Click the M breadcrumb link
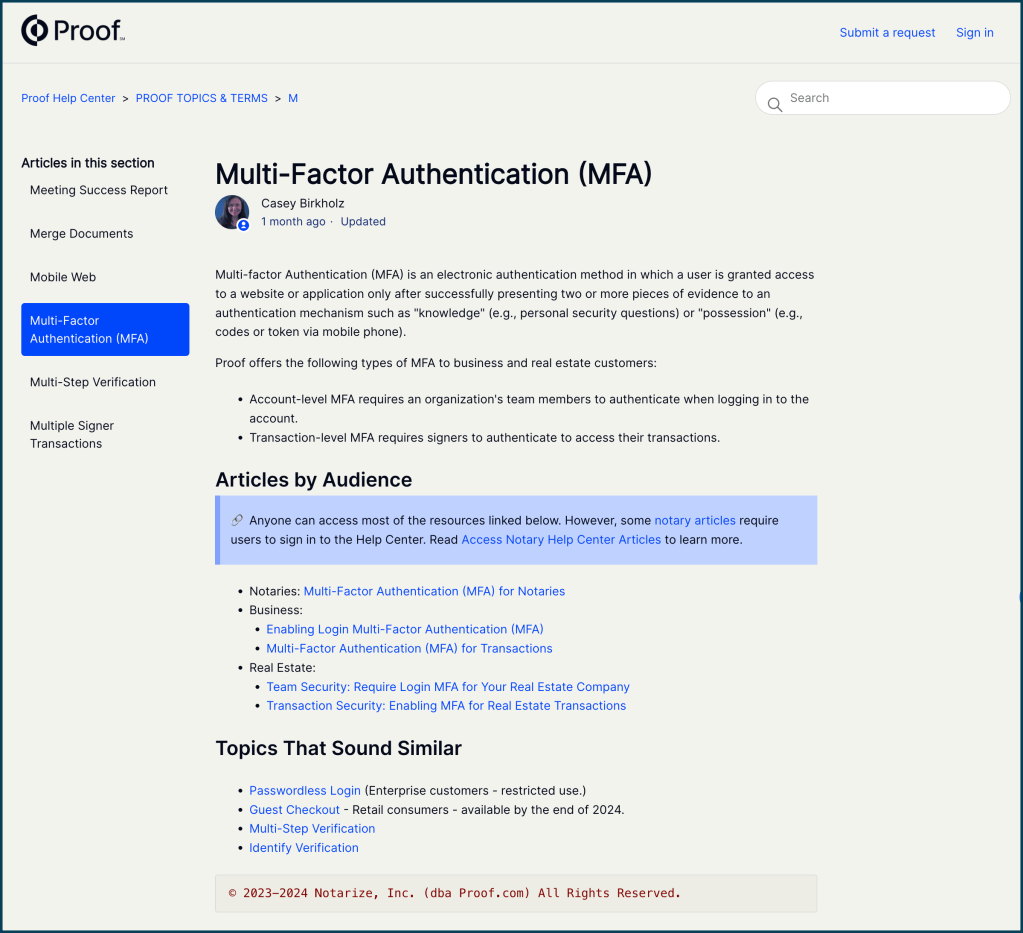The height and width of the screenshot is (933, 1023). click(293, 98)
